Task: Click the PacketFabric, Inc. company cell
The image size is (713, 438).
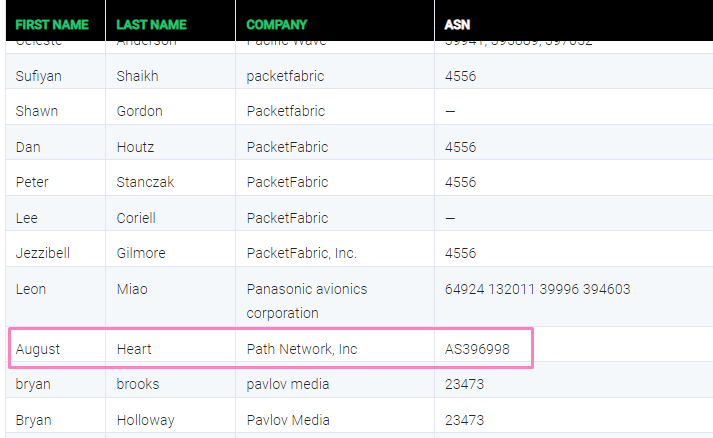Action: pyautogui.click(x=302, y=253)
